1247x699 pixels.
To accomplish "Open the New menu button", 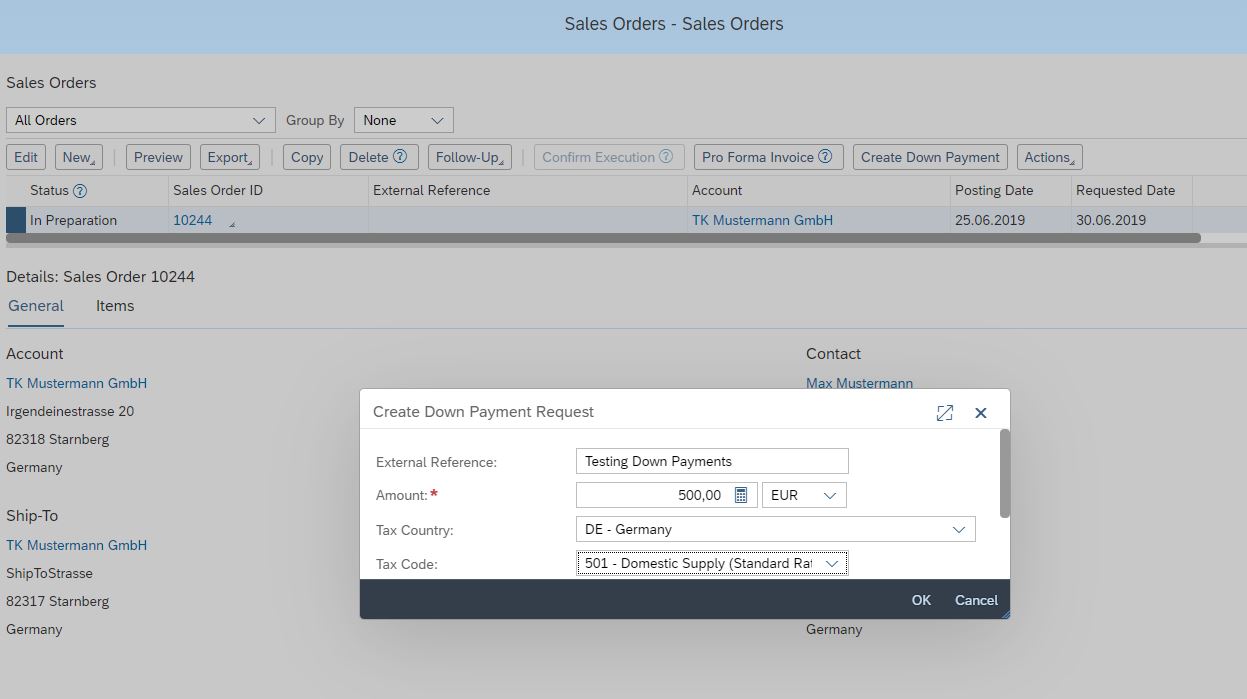I will [x=78, y=157].
